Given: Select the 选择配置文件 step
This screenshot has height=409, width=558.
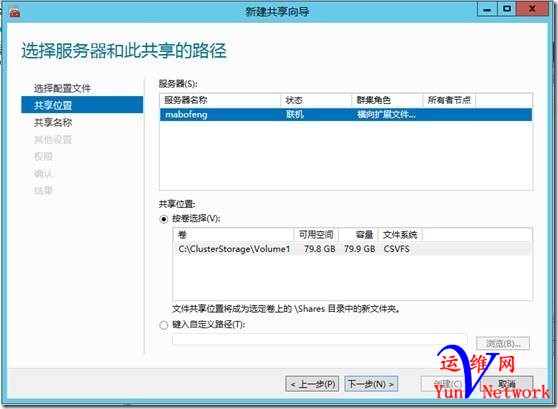Looking at the screenshot, I should click(62, 88).
